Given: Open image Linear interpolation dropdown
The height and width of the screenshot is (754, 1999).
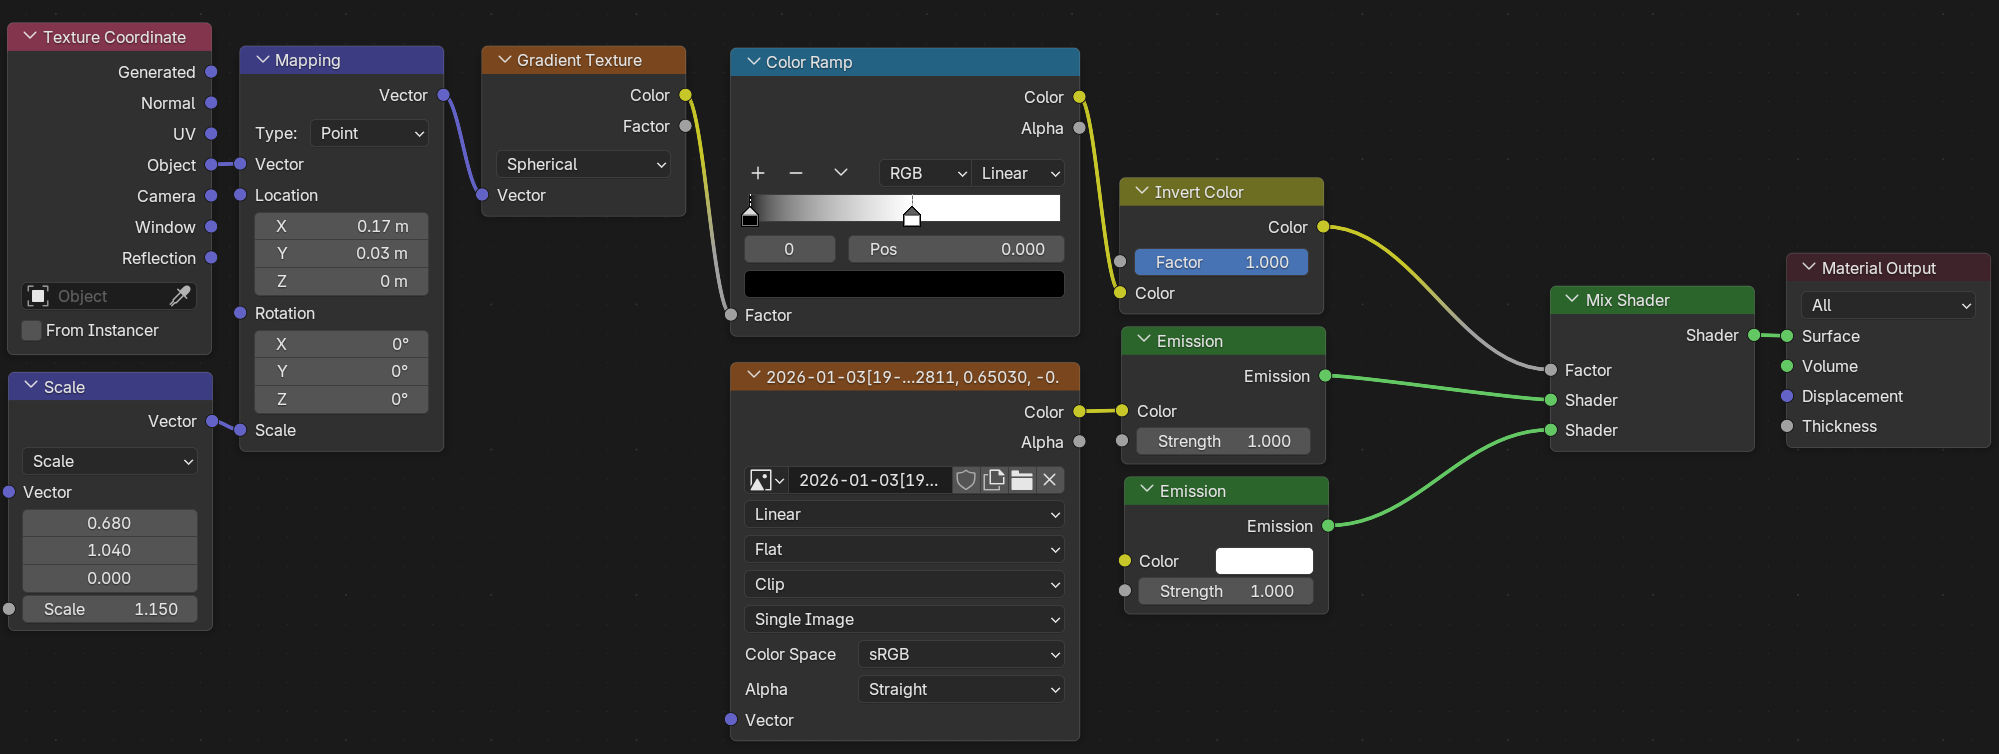Looking at the screenshot, I should pos(904,514).
